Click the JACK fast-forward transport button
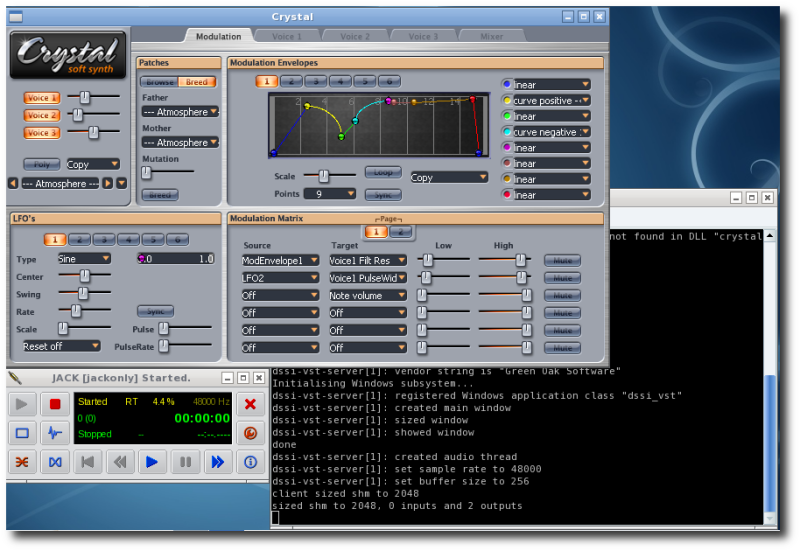The image size is (800, 551). tap(216, 462)
